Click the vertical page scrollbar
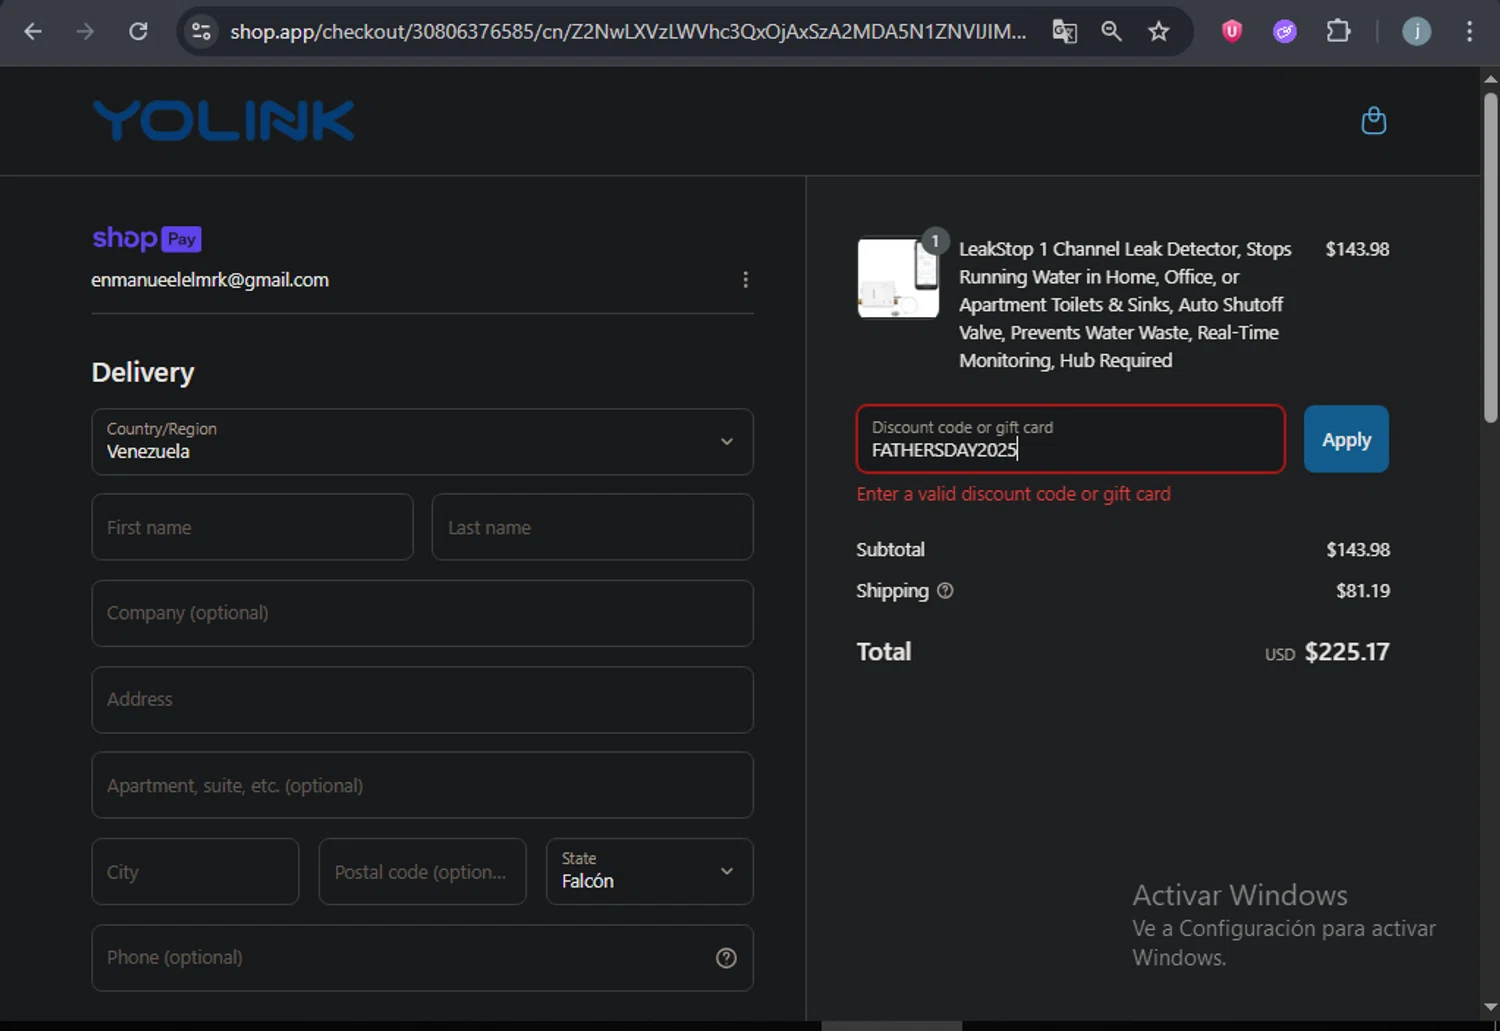 tap(1490, 258)
